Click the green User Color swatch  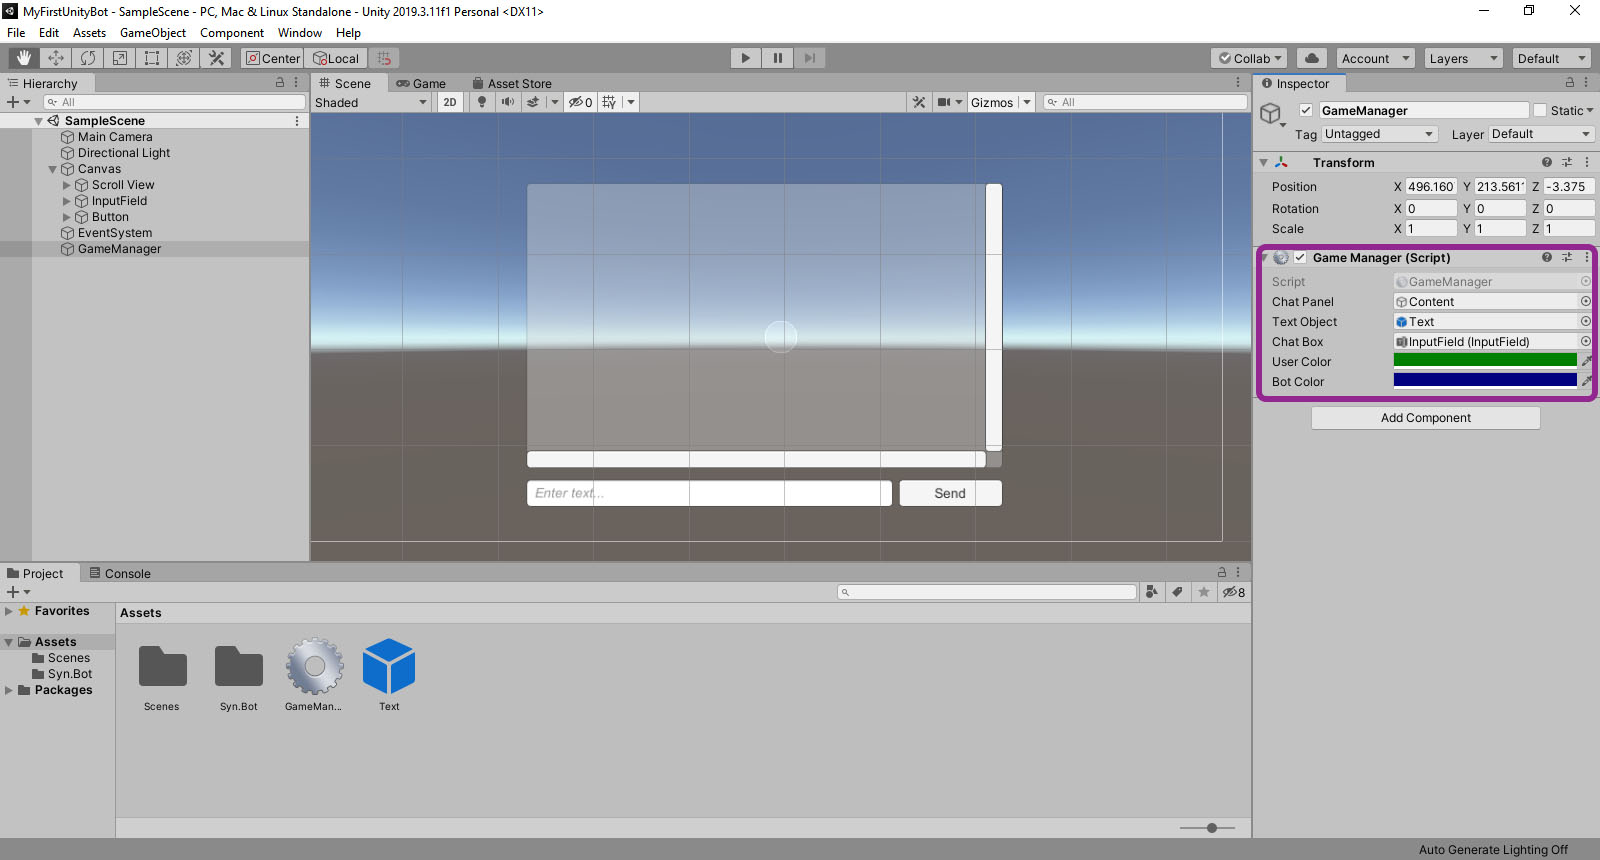1485,361
